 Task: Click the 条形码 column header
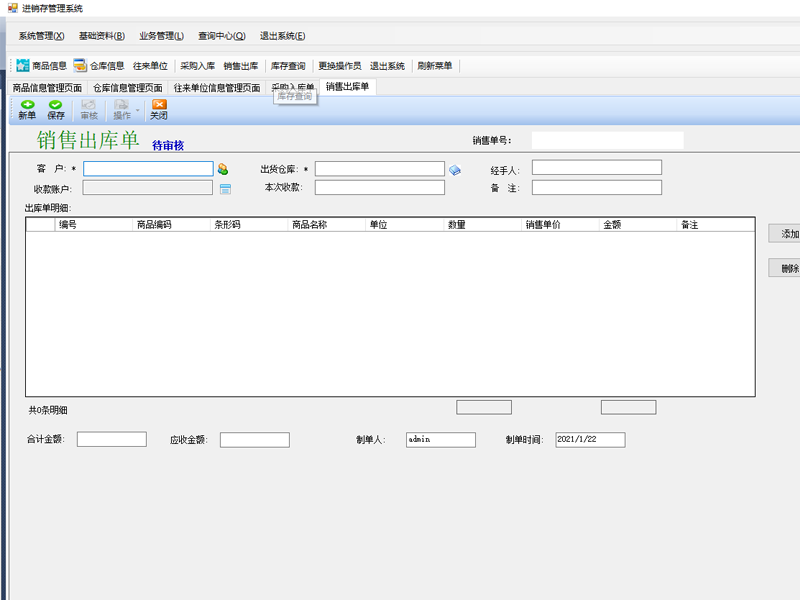[x=249, y=224]
